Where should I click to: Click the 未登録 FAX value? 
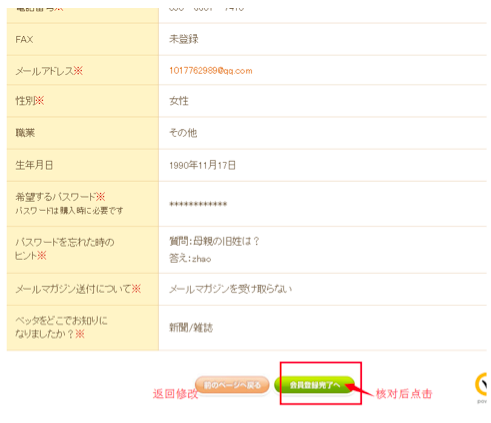coord(184,39)
